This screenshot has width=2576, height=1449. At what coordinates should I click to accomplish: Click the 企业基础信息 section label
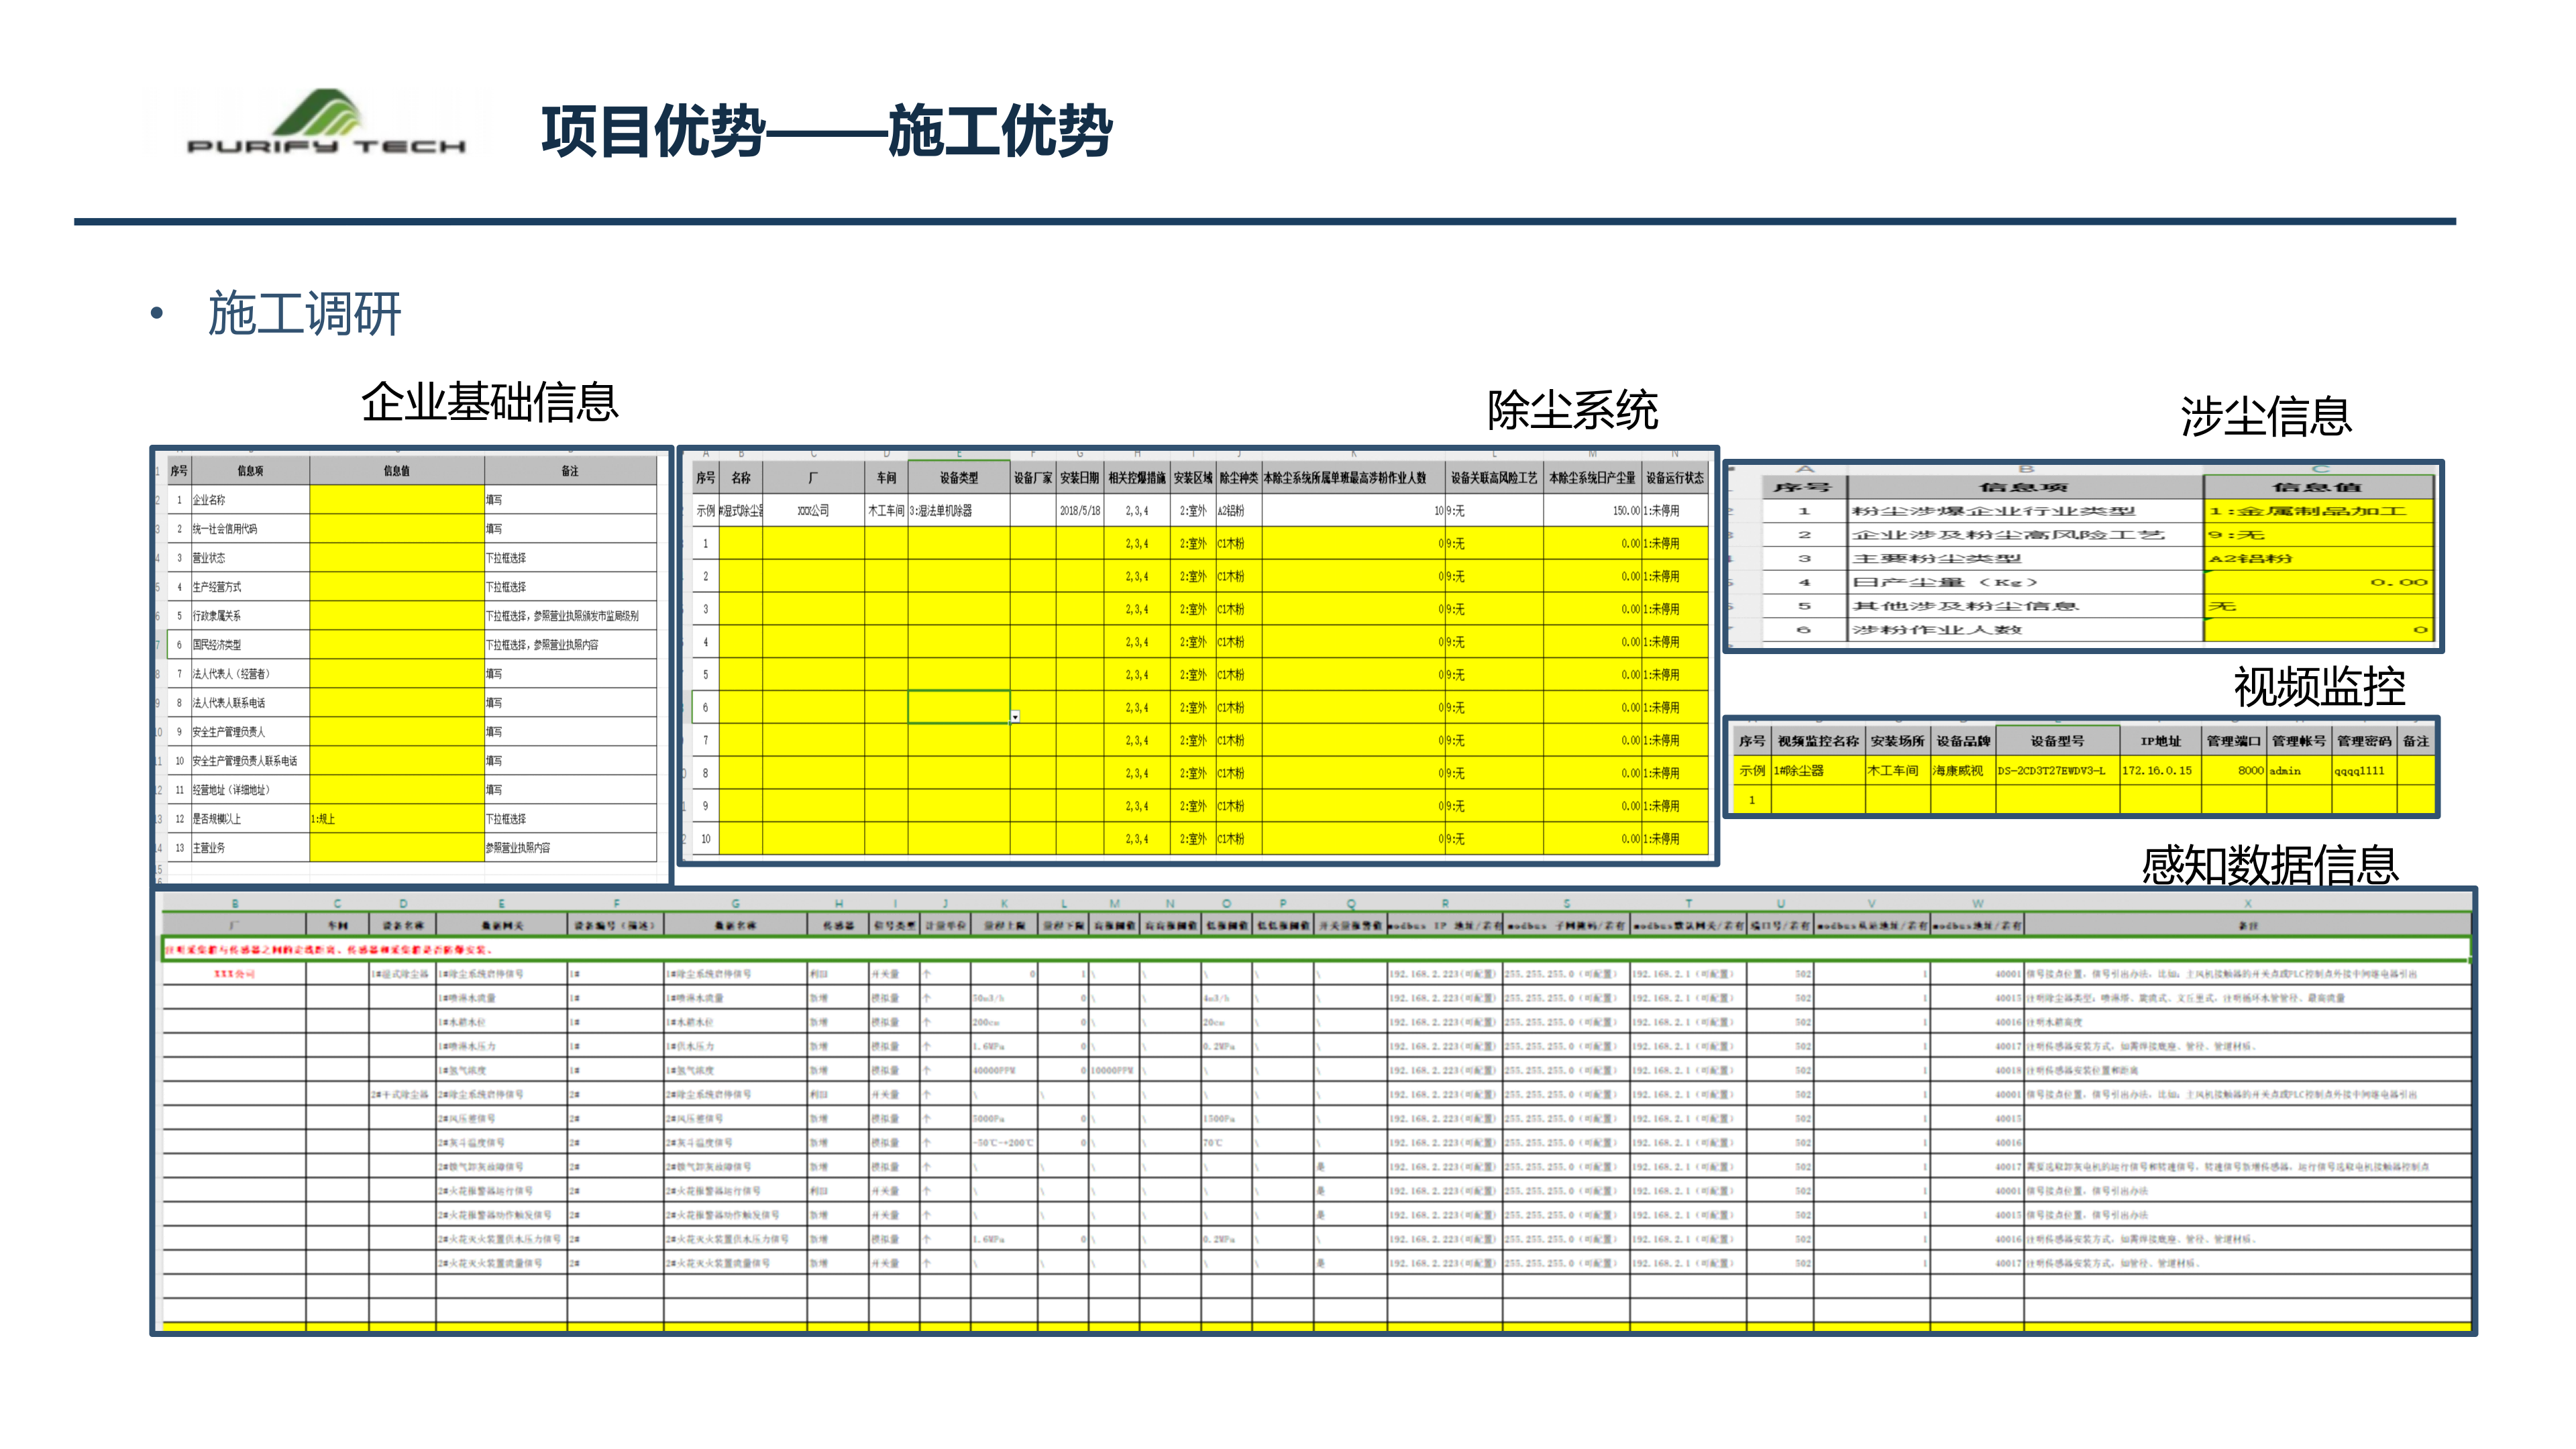pos(490,402)
